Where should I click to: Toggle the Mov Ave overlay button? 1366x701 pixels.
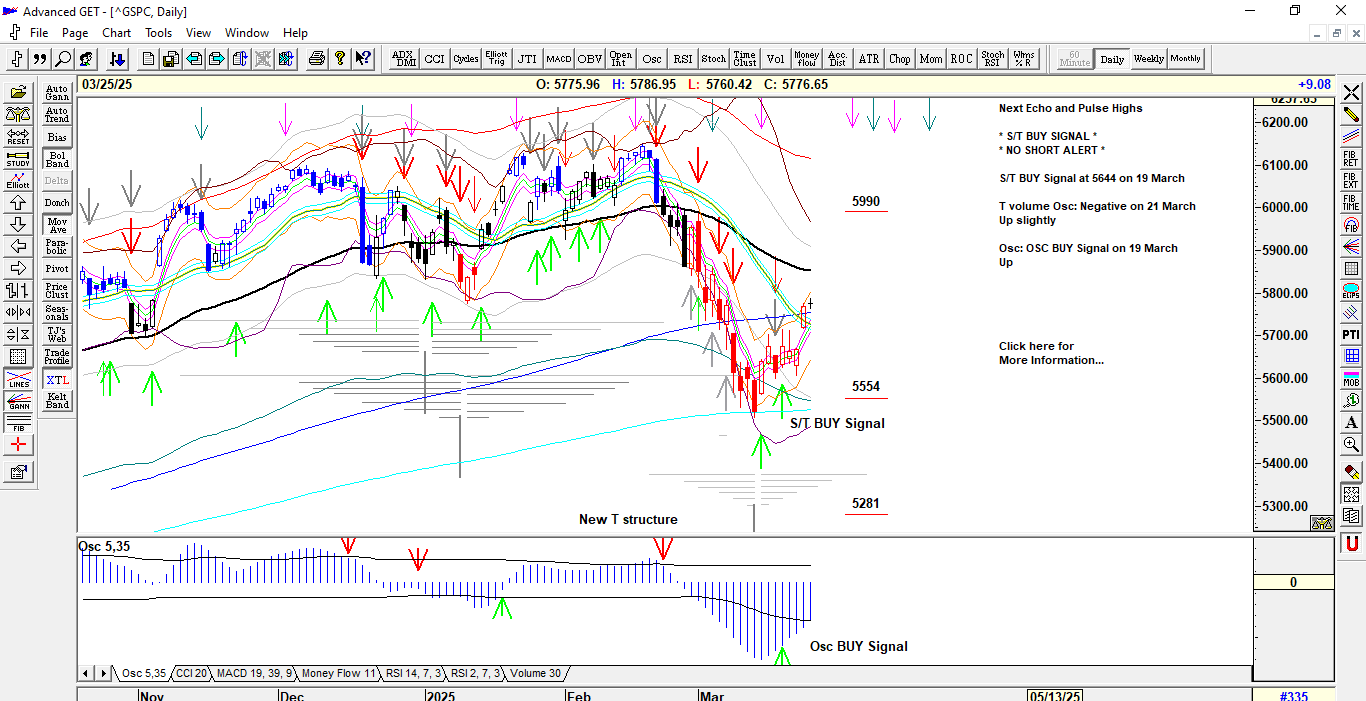click(57, 225)
